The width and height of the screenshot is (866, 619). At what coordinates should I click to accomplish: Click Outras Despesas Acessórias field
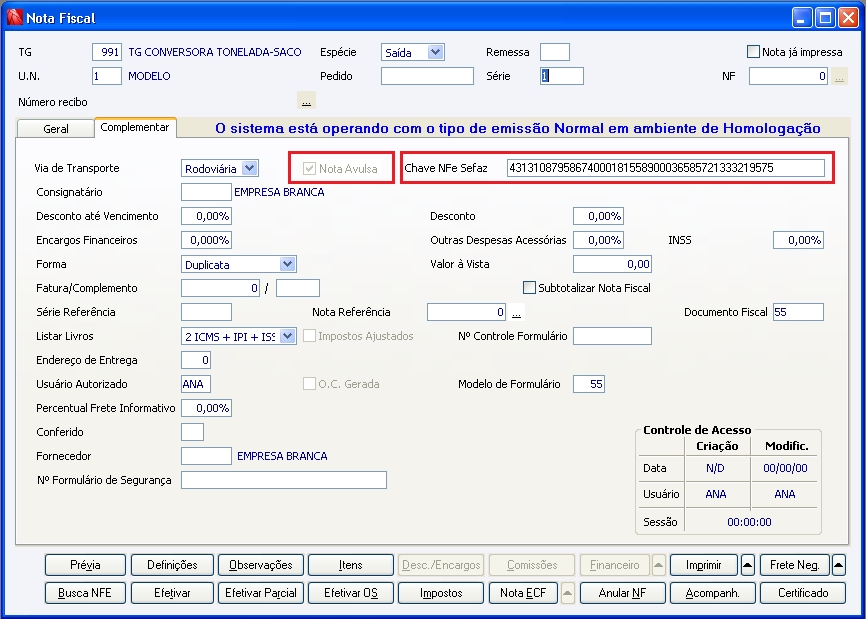coord(598,240)
